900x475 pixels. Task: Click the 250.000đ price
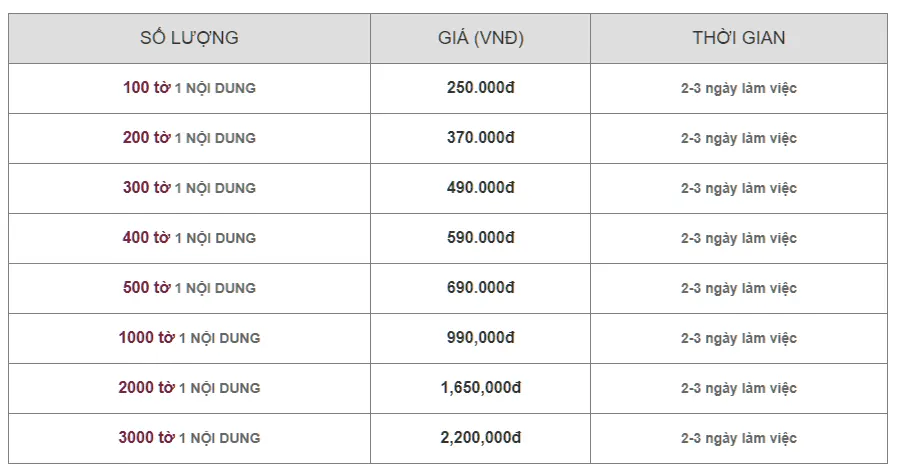click(480, 88)
